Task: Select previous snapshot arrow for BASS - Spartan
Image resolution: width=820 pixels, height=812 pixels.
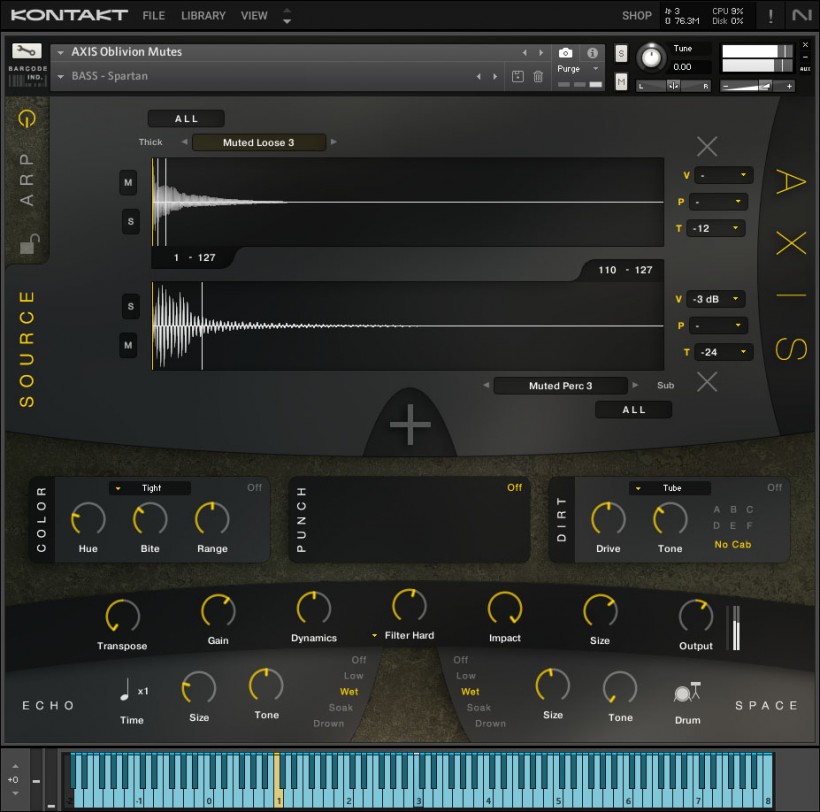Action: click(x=479, y=76)
